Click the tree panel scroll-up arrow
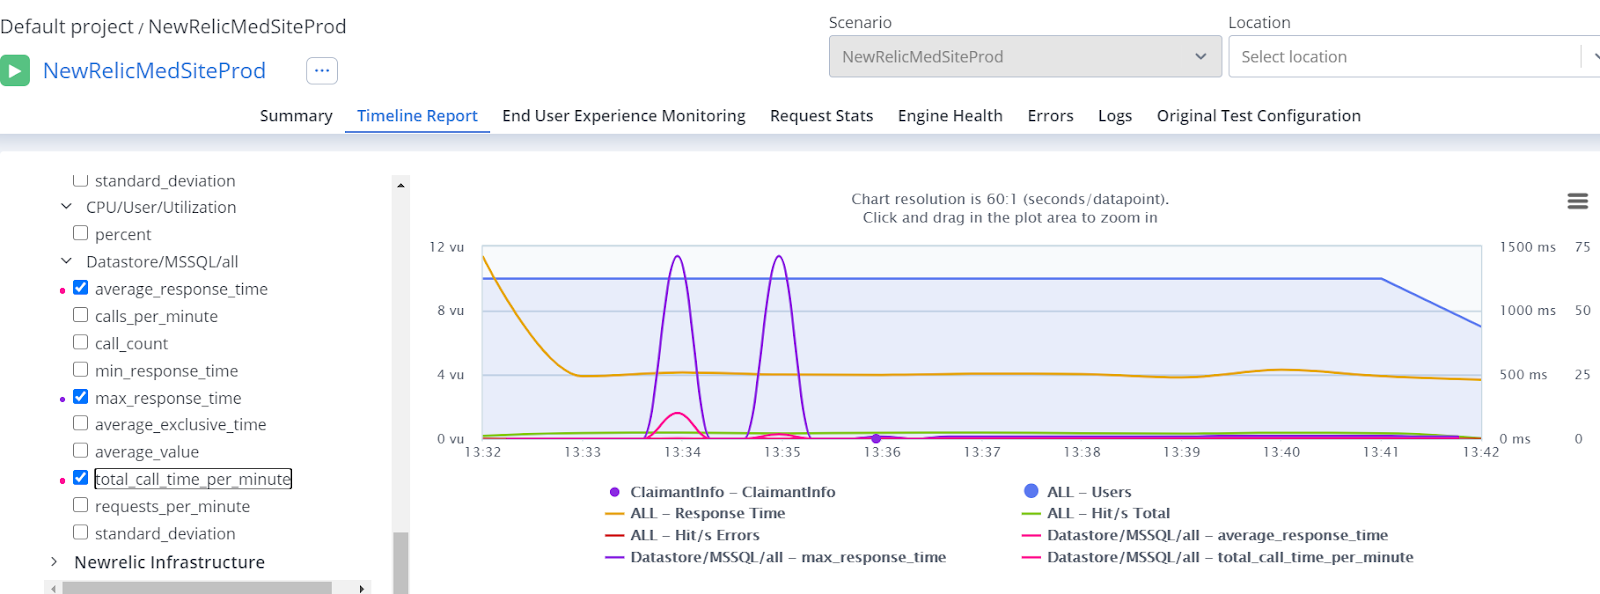 point(400,185)
